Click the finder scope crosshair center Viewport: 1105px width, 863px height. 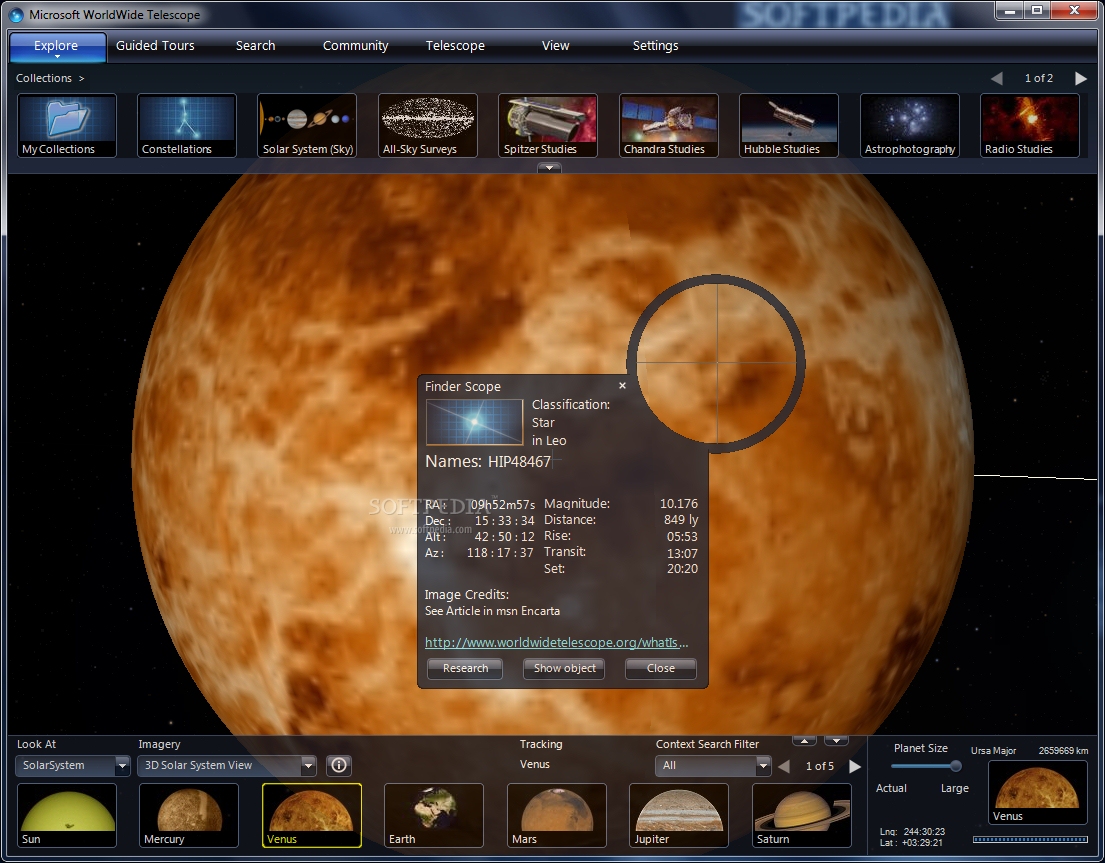(x=717, y=363)
